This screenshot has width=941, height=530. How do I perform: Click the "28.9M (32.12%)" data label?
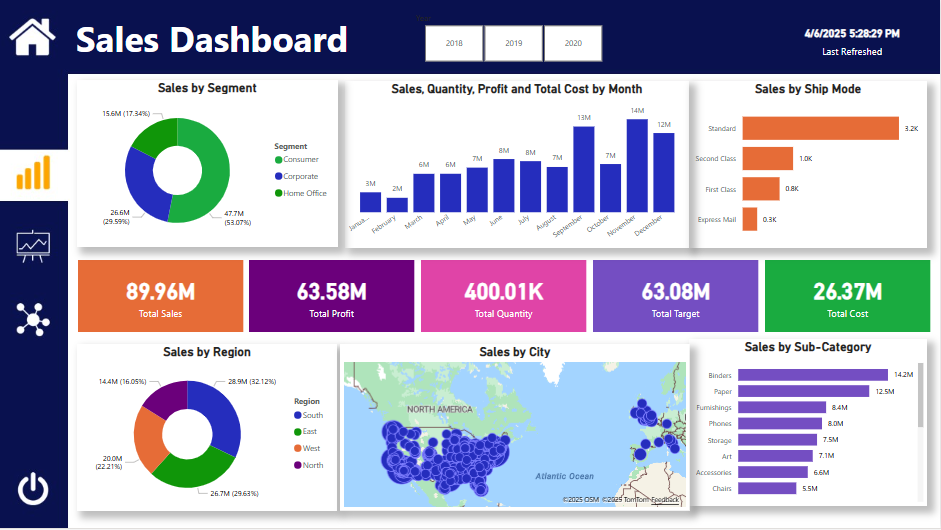point(252,382)
